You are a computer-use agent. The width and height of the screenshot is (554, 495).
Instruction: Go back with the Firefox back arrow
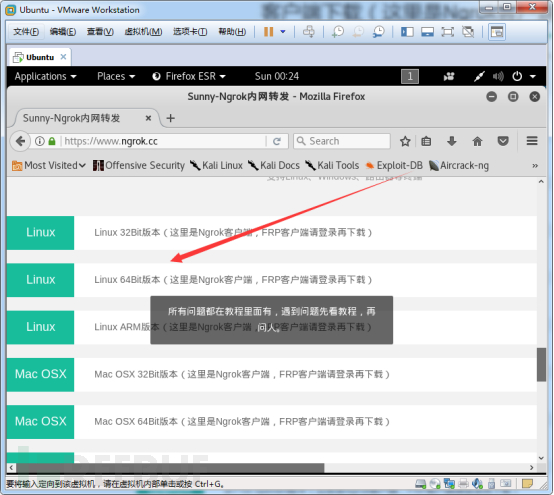20,141
